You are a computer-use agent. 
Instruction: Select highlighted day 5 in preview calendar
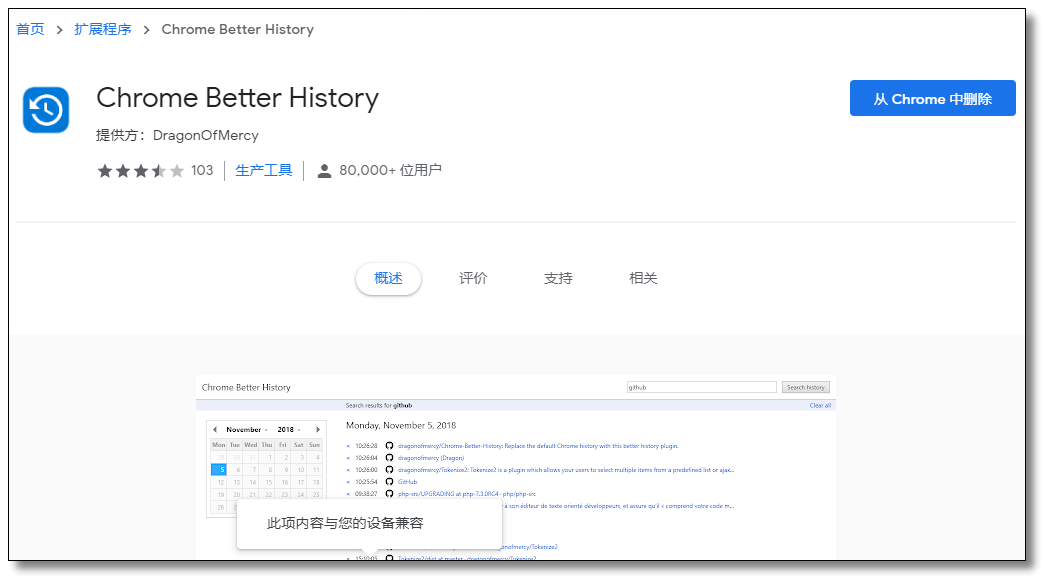[219, 470]
